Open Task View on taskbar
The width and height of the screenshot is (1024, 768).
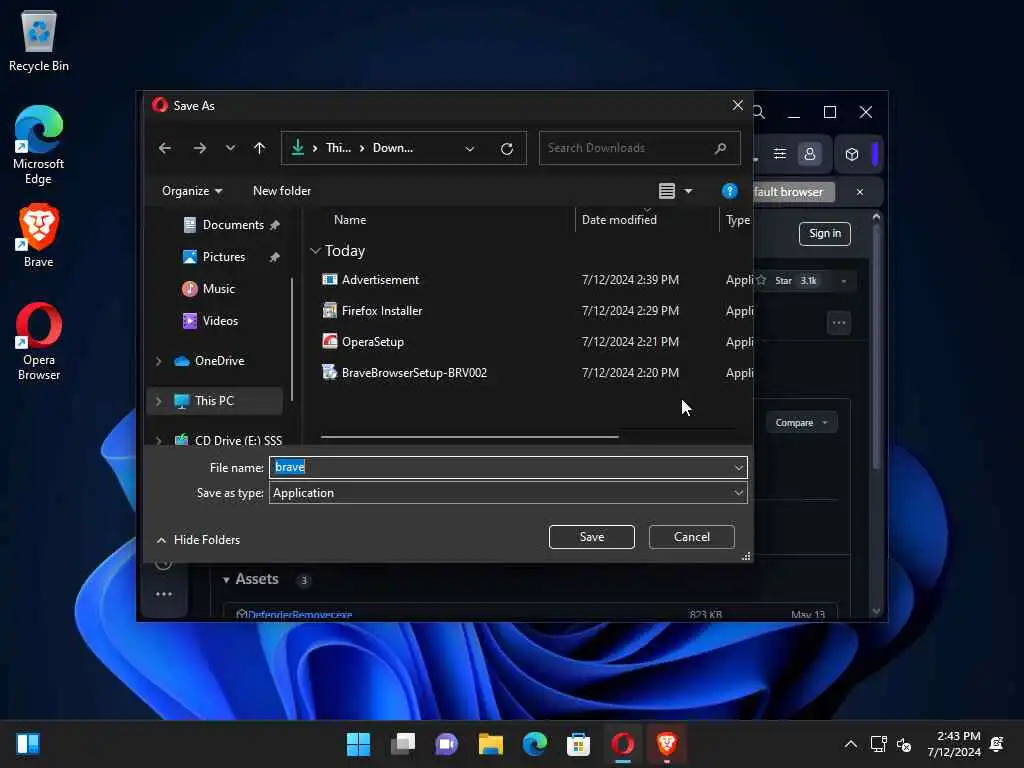[x=403, y=744]
